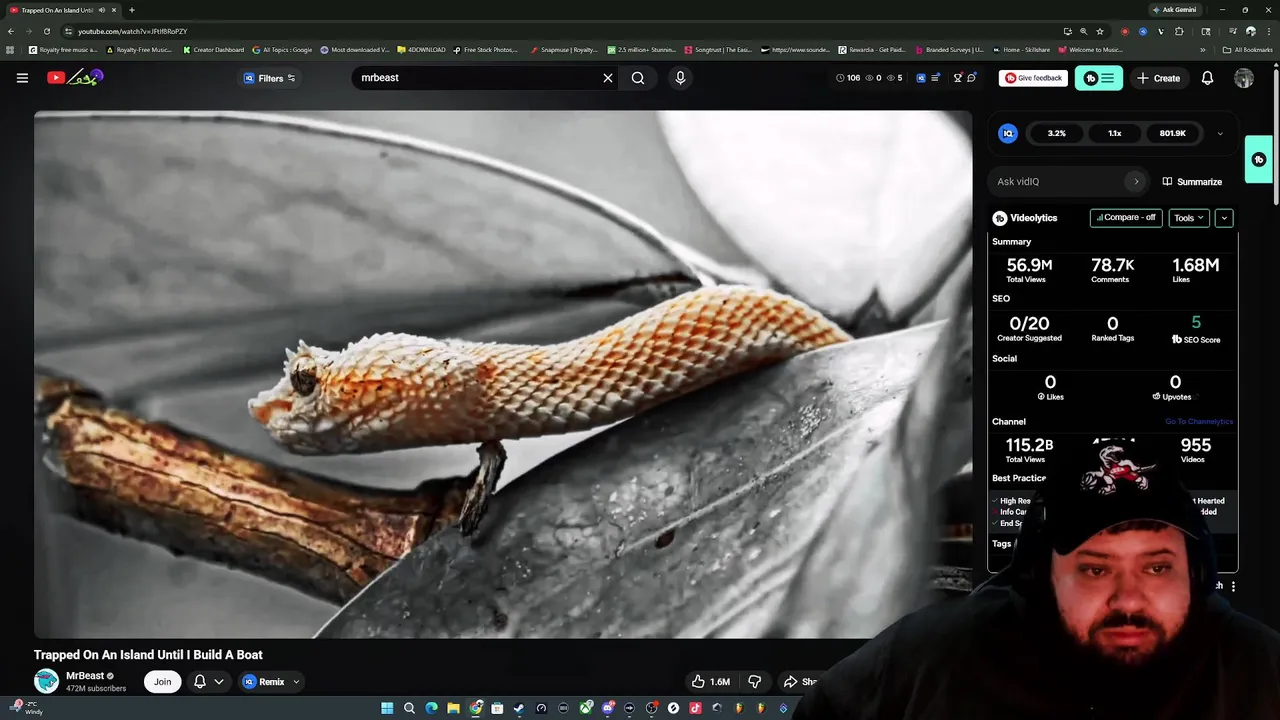Open the Videolytics Tools dropdown
Screen dimensions: 1280x720
tap(1188, 218)
